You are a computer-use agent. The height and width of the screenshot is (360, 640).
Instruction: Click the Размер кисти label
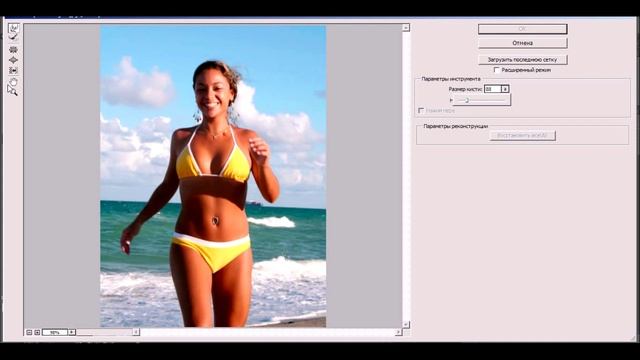point(465,89)
